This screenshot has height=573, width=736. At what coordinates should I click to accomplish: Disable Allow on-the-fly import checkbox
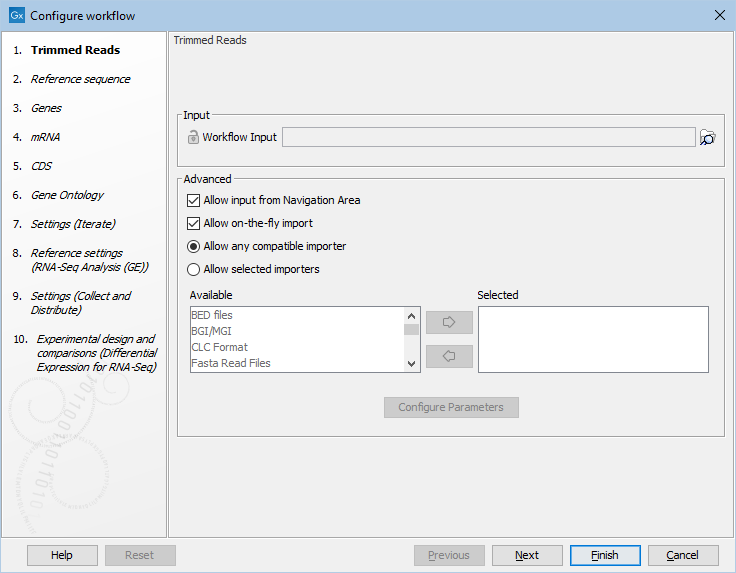(x=194, y=223)
